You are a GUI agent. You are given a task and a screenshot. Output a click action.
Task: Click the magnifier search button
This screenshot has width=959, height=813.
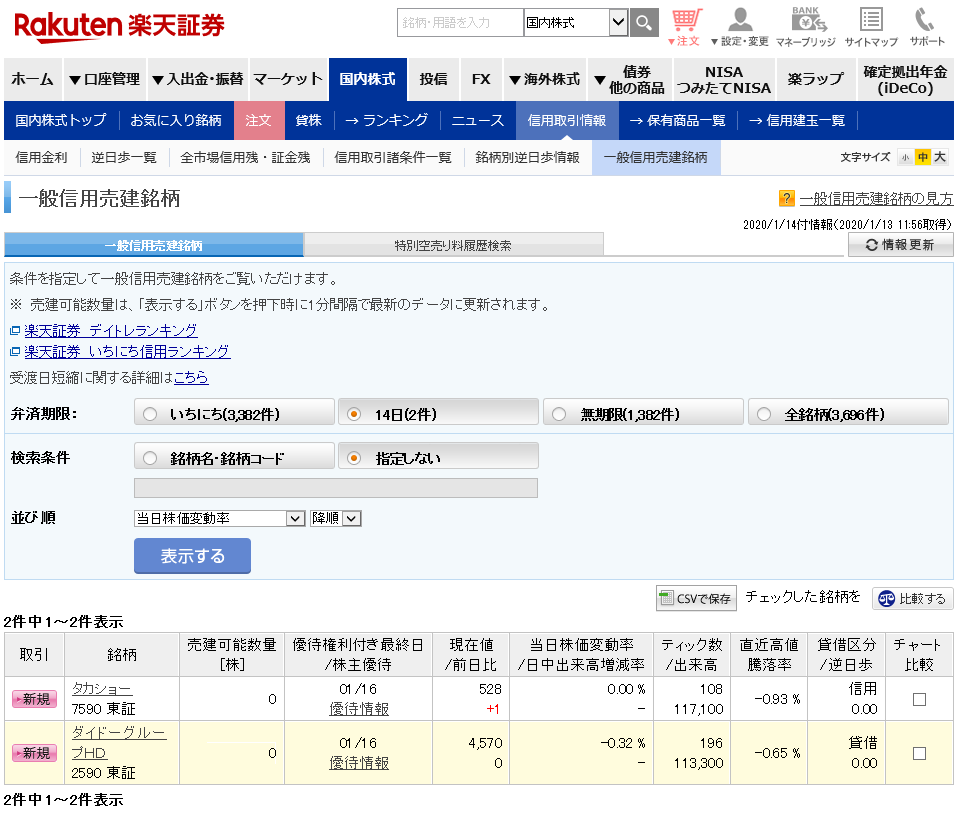[644, 23]
